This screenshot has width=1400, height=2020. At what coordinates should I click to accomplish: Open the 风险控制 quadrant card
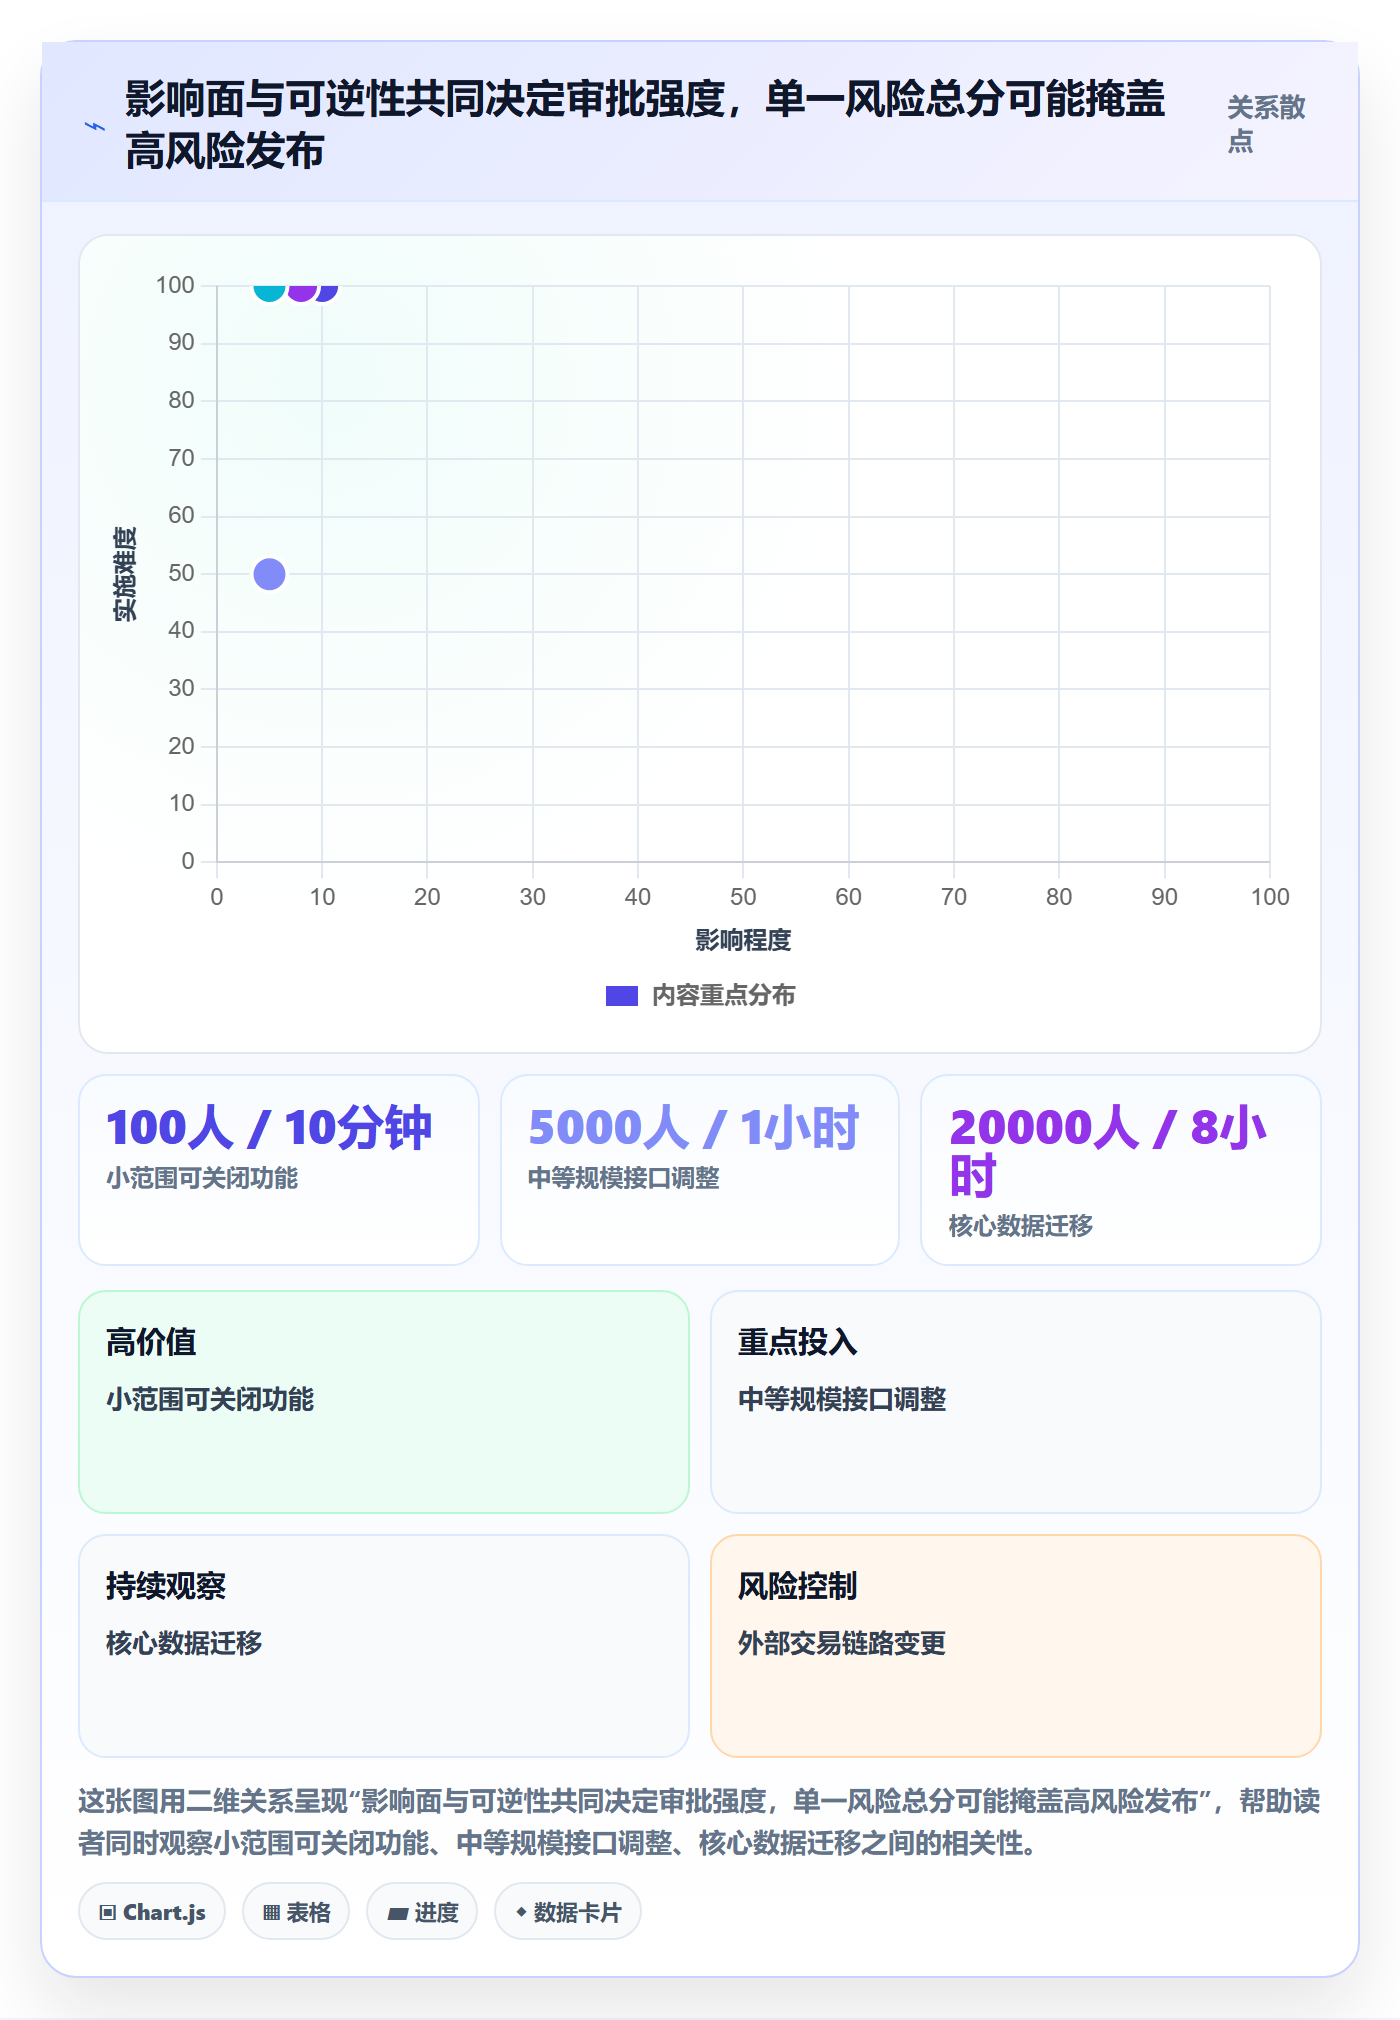(x=1016, y=1646)
